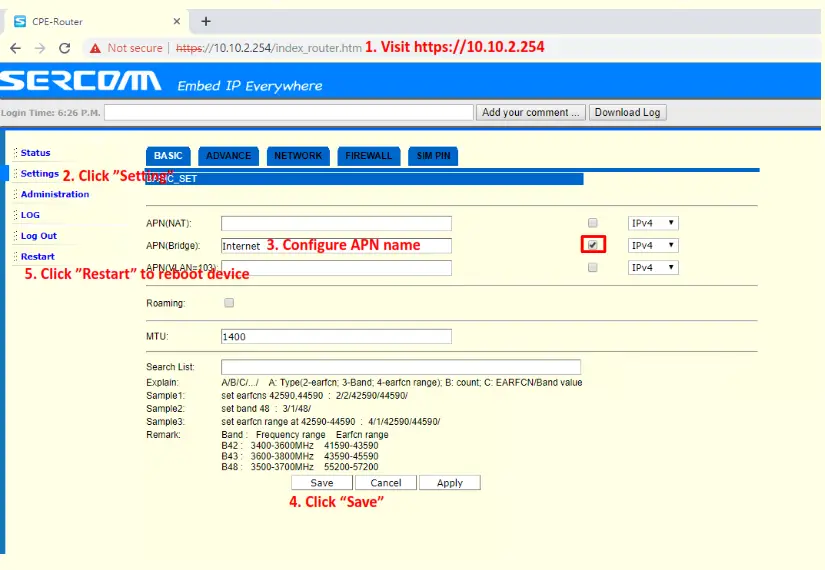Close the CPE-Router tab

(177, 22)
